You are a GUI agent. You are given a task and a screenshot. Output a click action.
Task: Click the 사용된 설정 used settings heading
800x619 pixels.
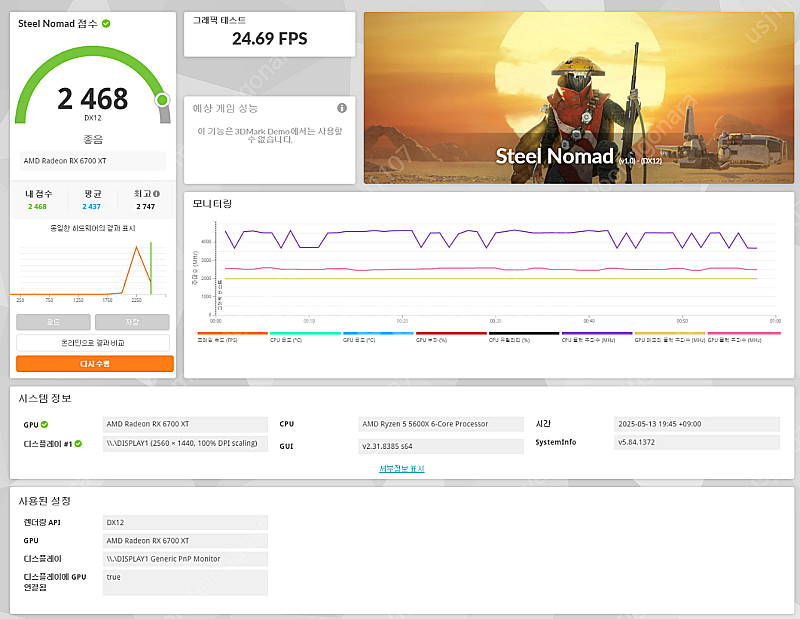45,501
